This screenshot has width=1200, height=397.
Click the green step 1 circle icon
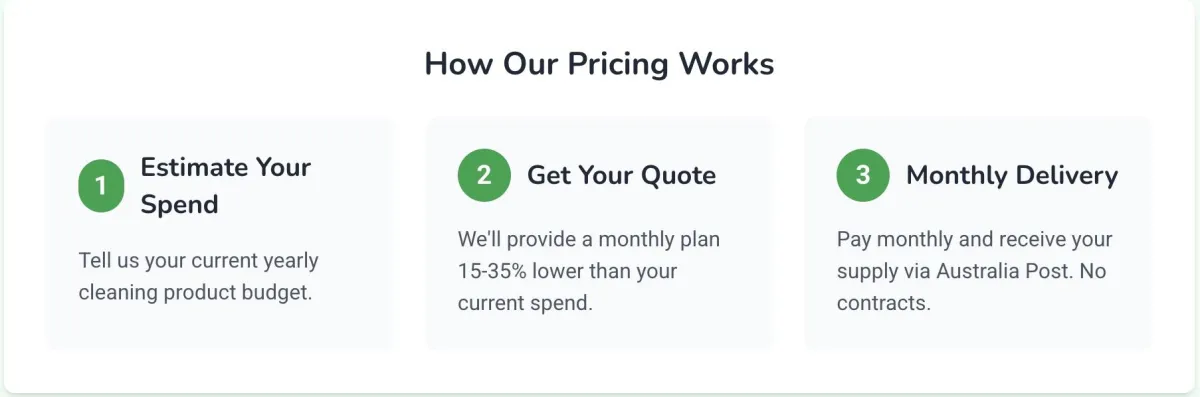coord(101,185)
